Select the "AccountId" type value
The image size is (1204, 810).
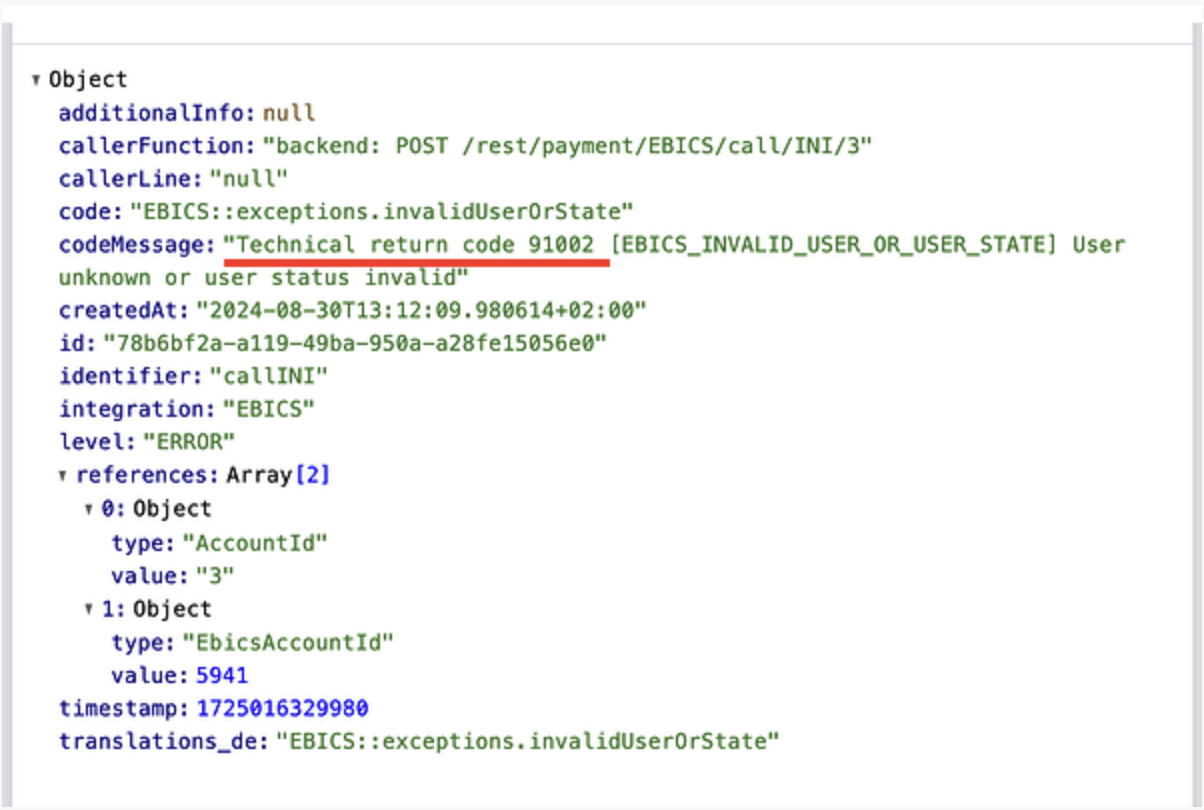tap(254, 543)
